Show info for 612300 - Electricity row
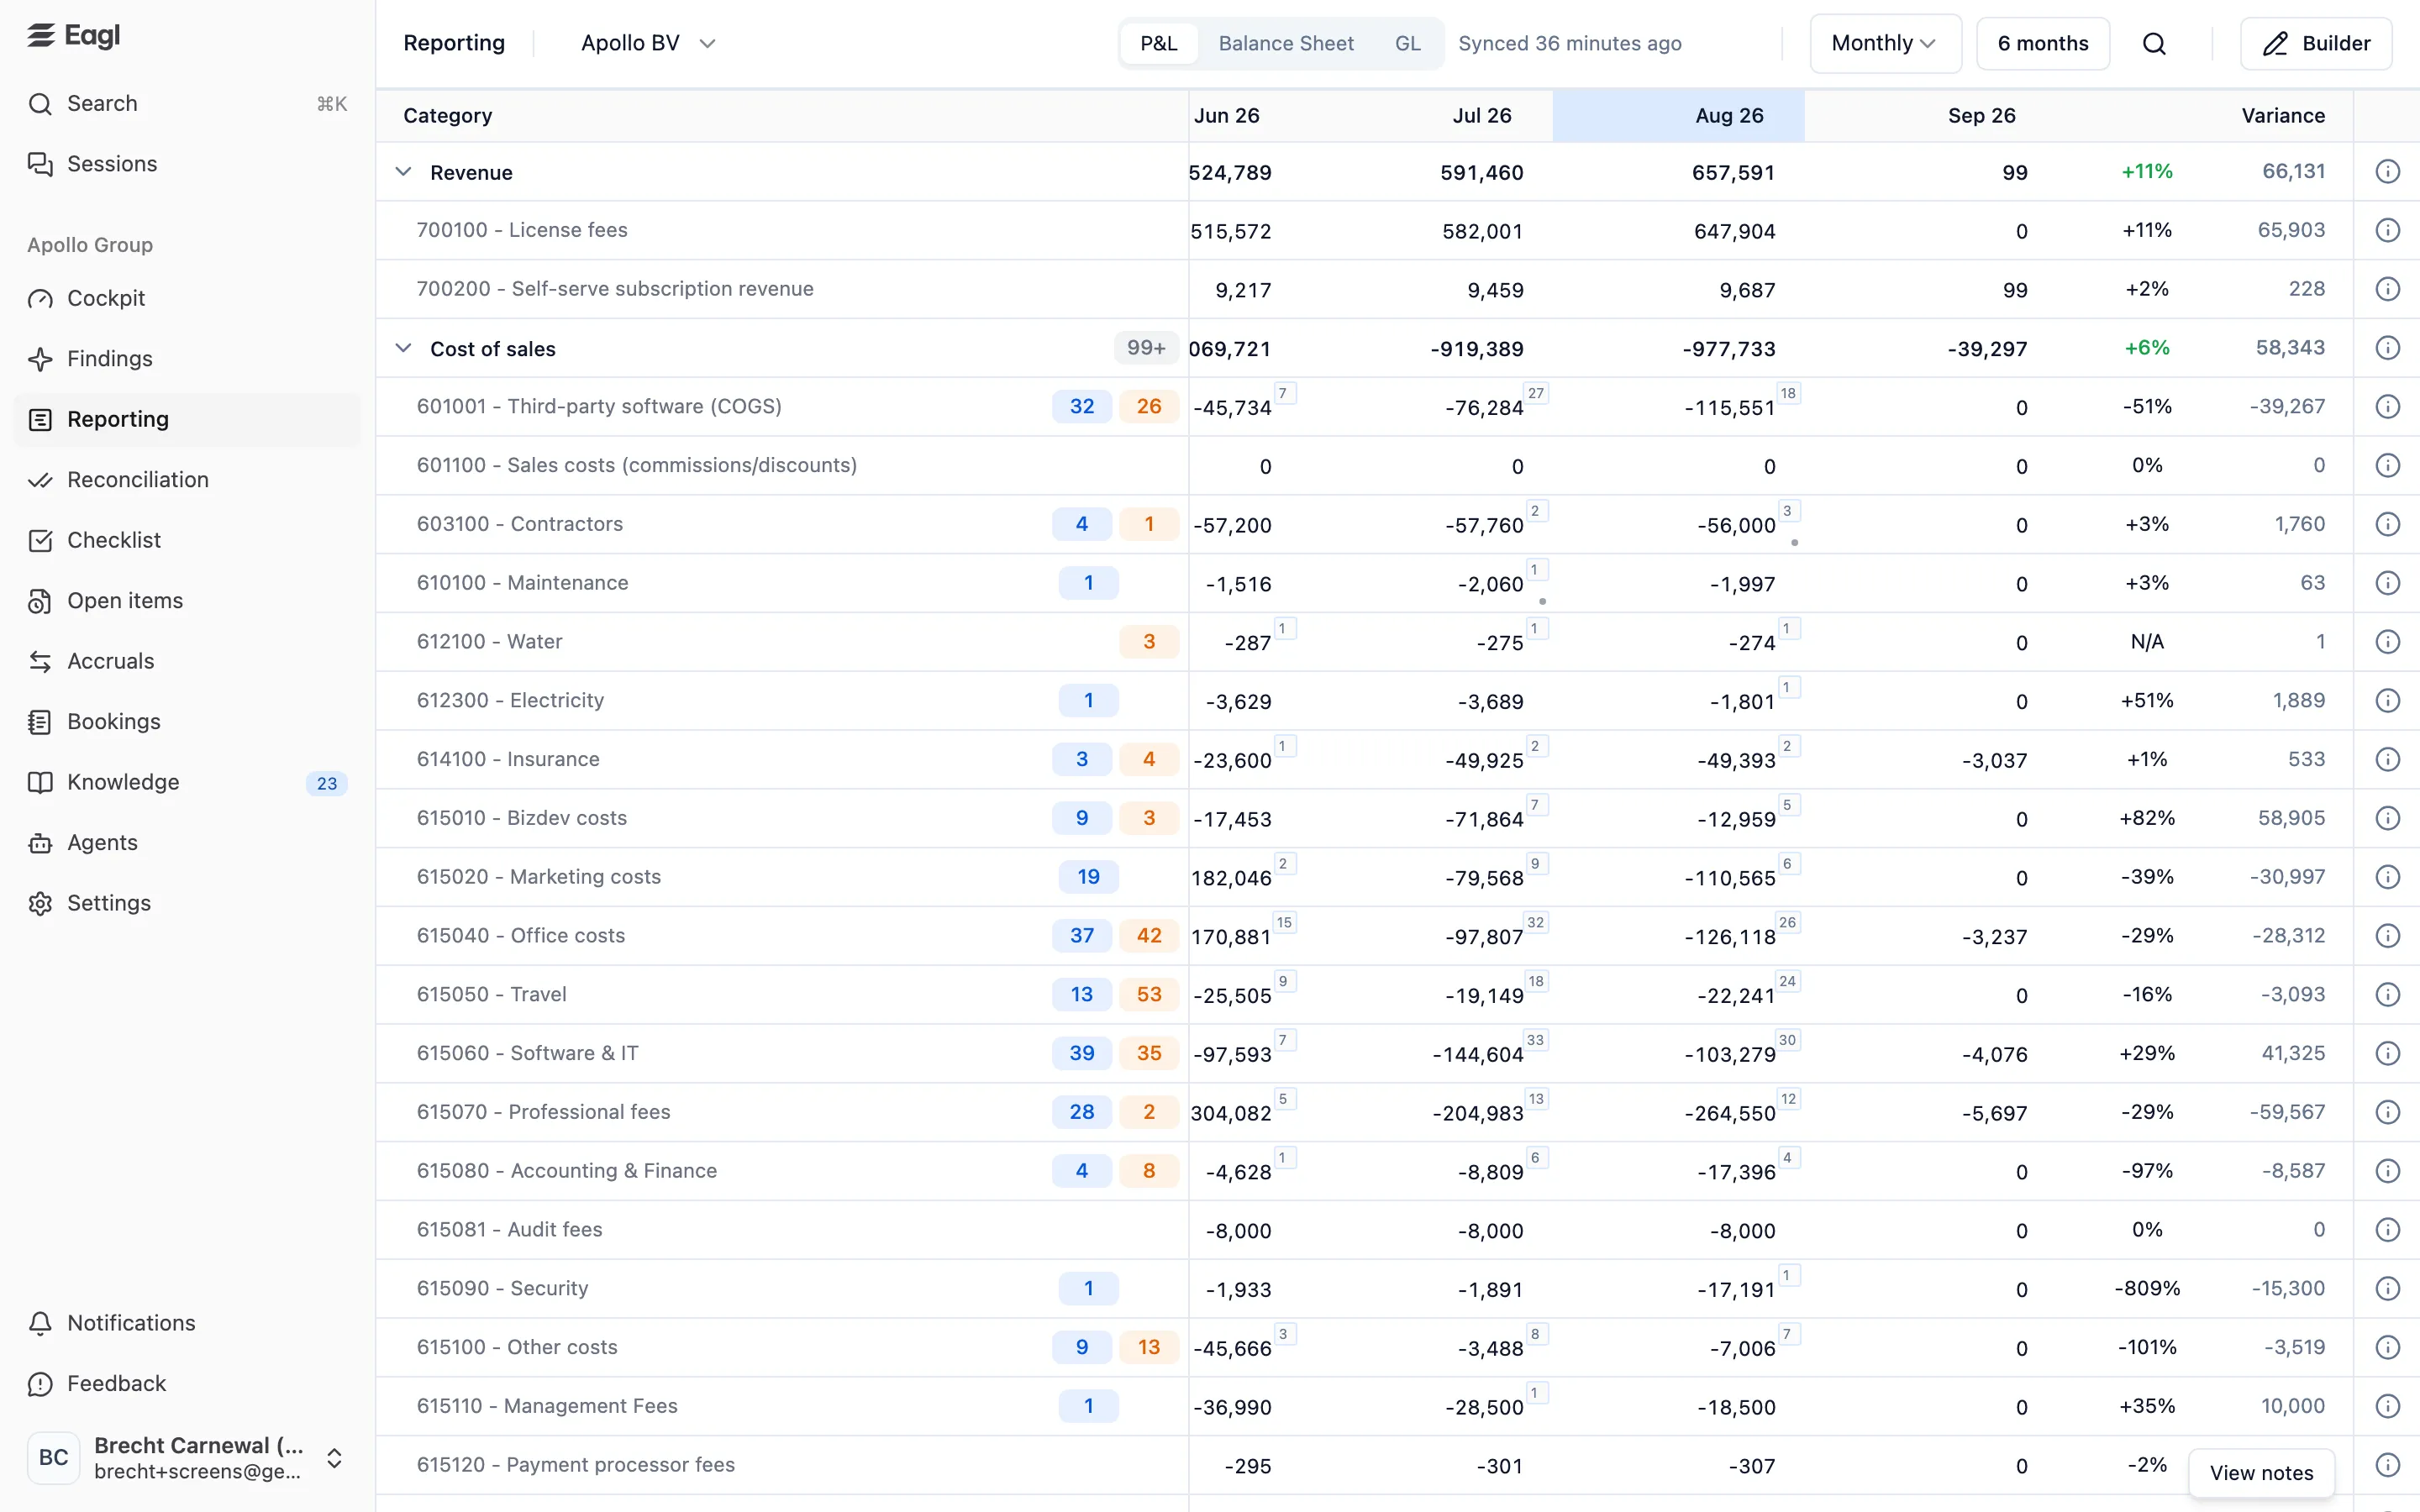 pos(2387,701)
